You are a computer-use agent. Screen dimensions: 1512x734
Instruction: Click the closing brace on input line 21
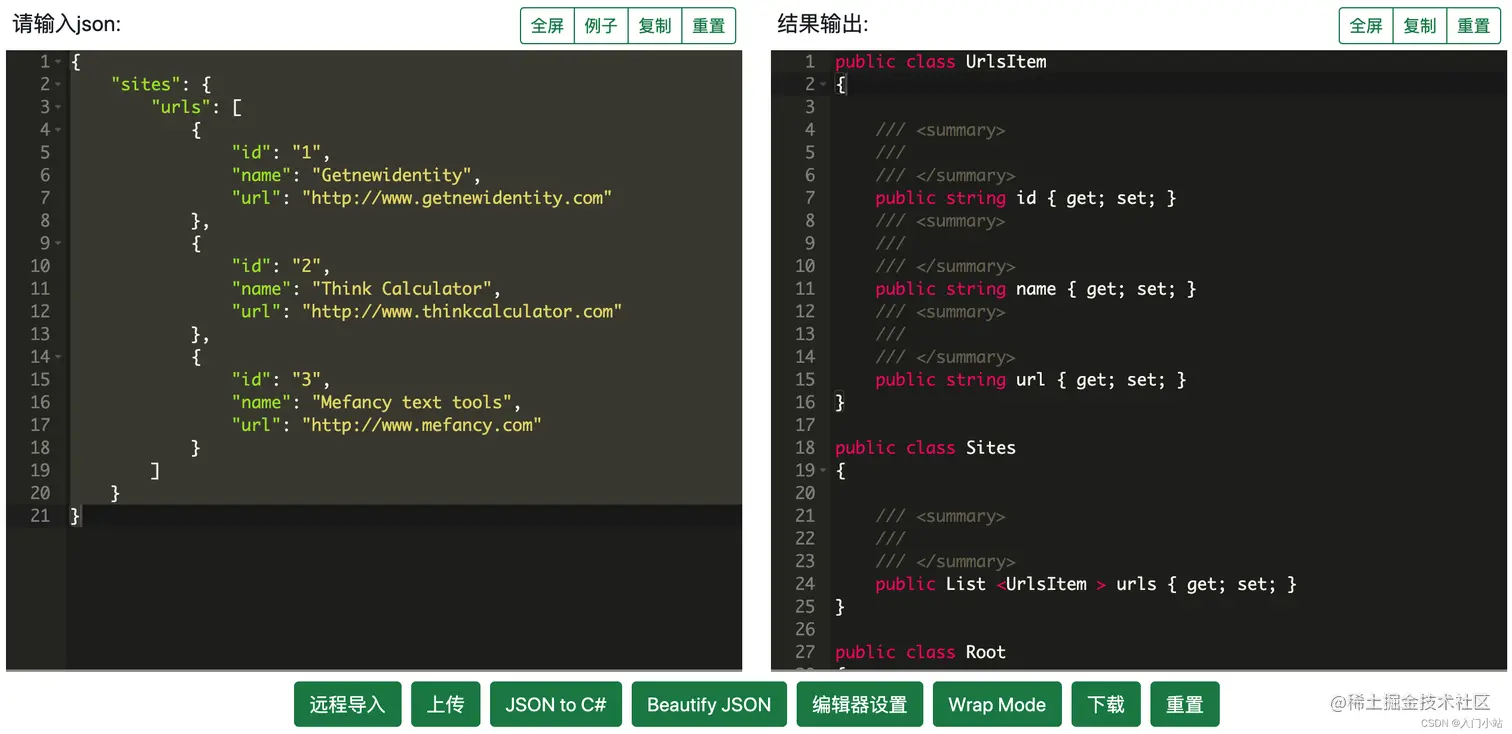click(75, 516)
